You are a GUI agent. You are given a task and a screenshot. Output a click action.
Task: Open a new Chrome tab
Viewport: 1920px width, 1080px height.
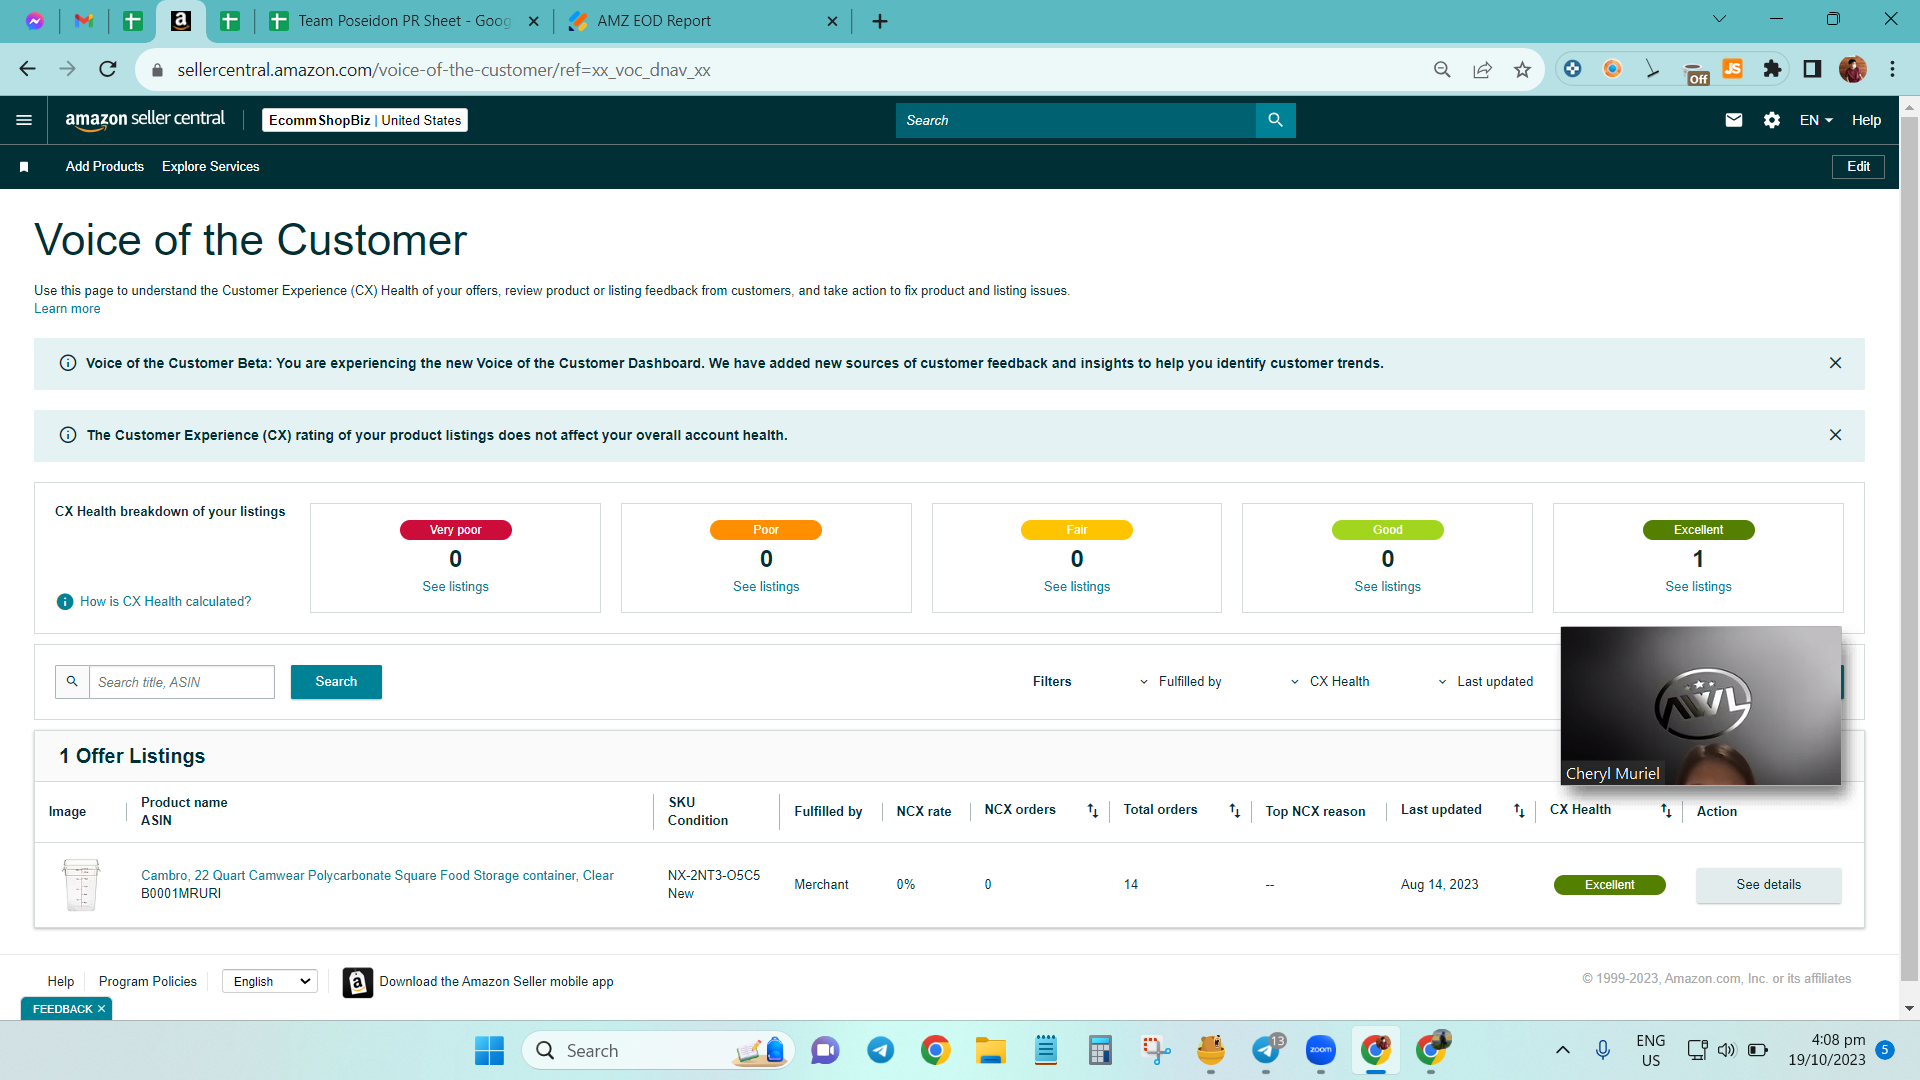tap(880, 21)
